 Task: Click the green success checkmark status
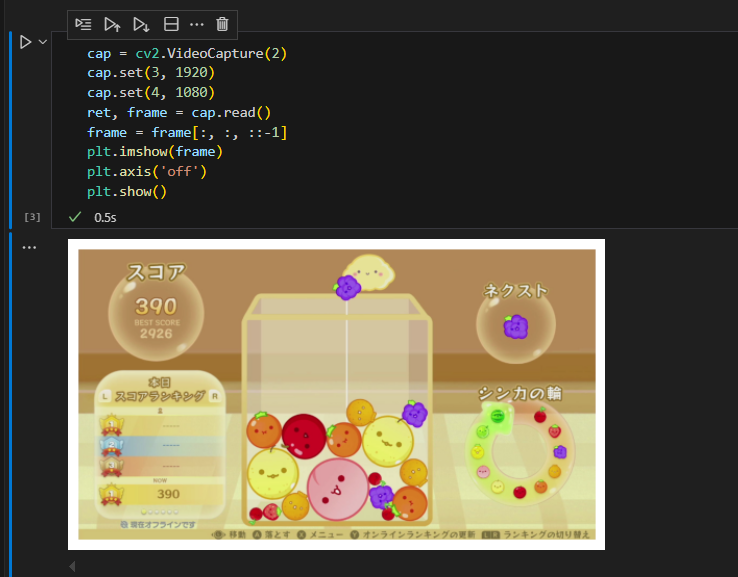tap(75, 216)
